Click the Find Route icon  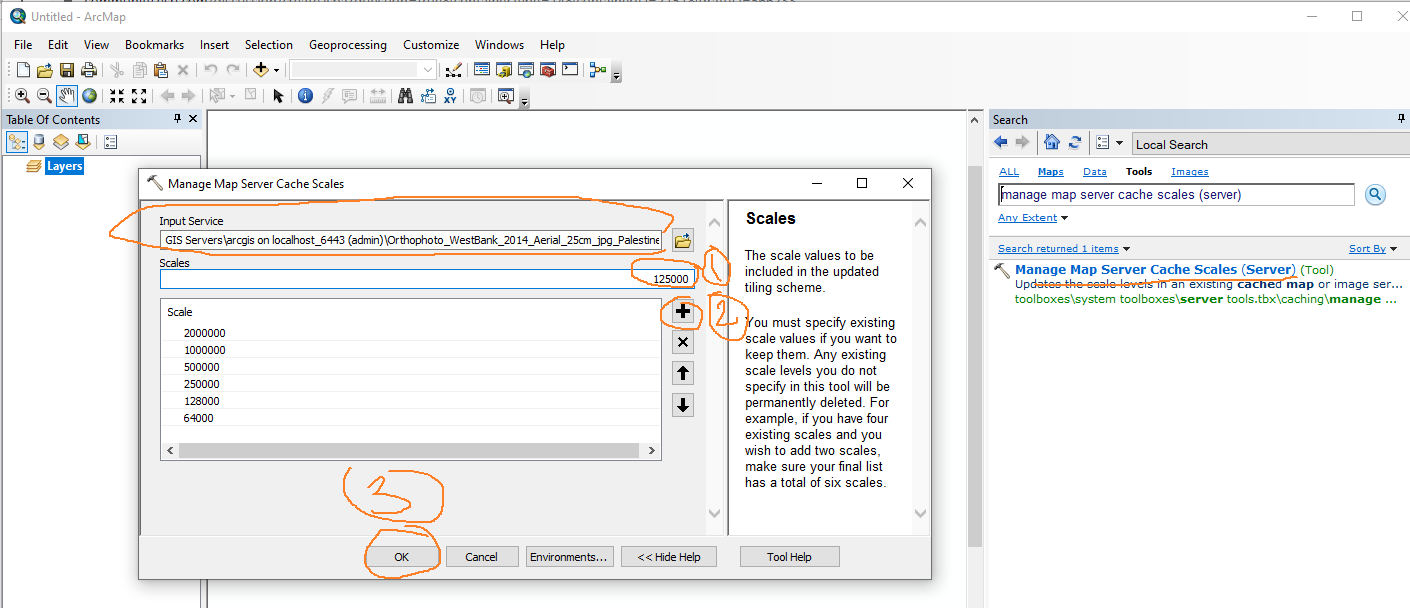[x=428, y=96]
